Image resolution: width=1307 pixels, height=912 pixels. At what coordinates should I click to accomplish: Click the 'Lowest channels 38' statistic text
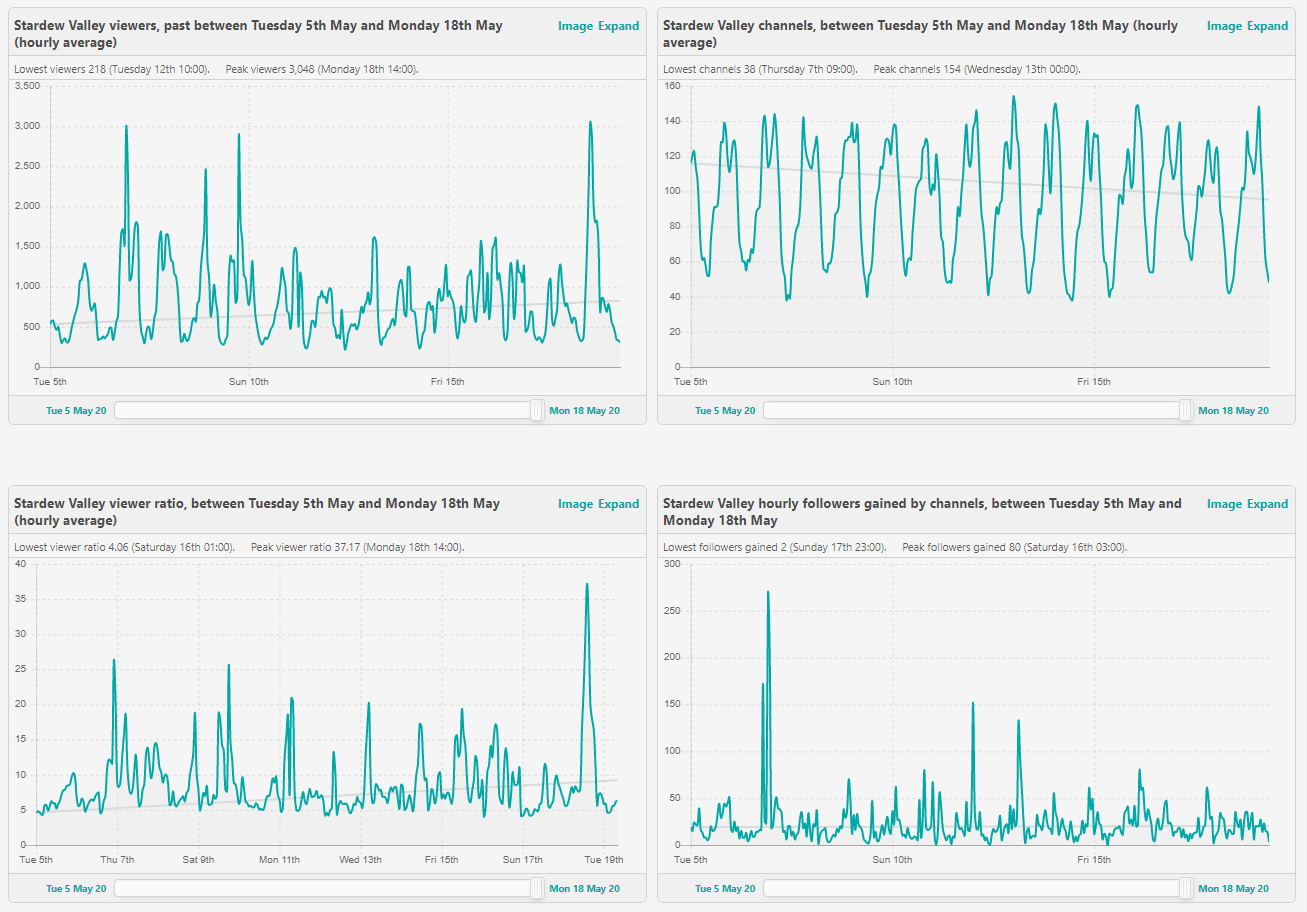click(760, 69)
